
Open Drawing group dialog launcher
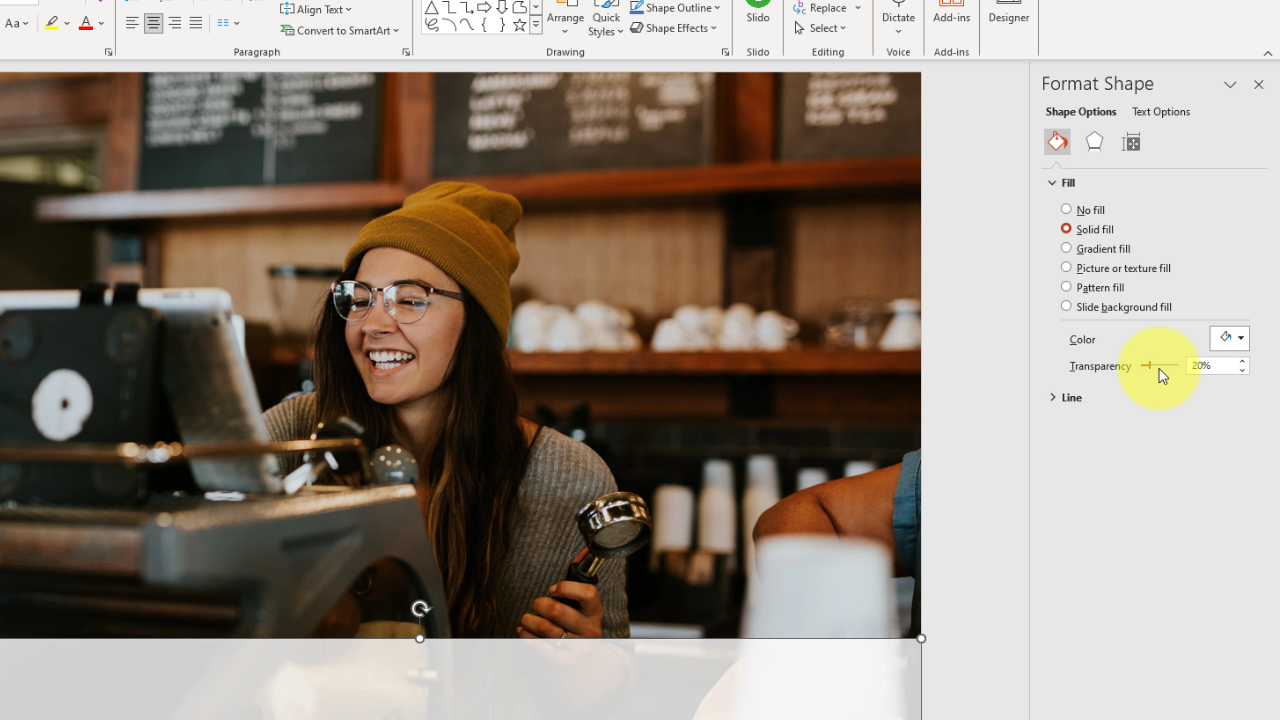point(725,52)
